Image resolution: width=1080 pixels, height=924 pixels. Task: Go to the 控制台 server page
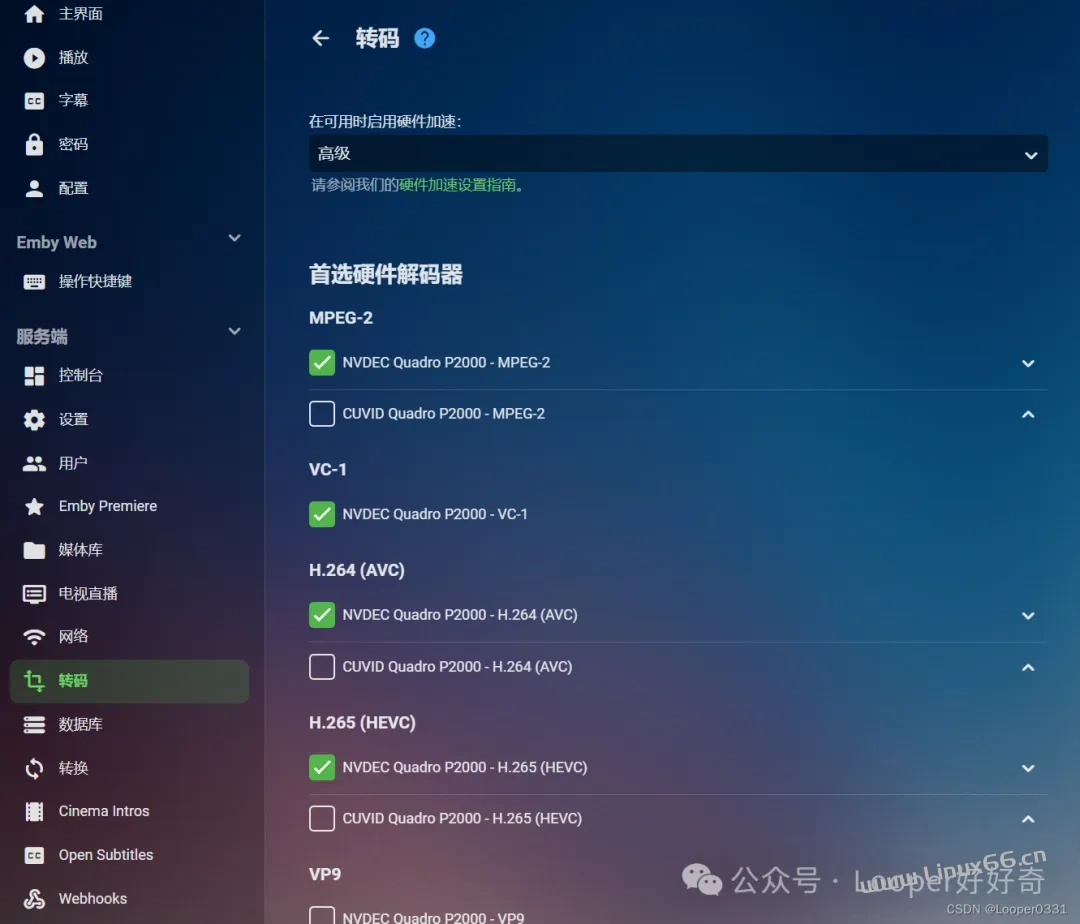(81, 375)
